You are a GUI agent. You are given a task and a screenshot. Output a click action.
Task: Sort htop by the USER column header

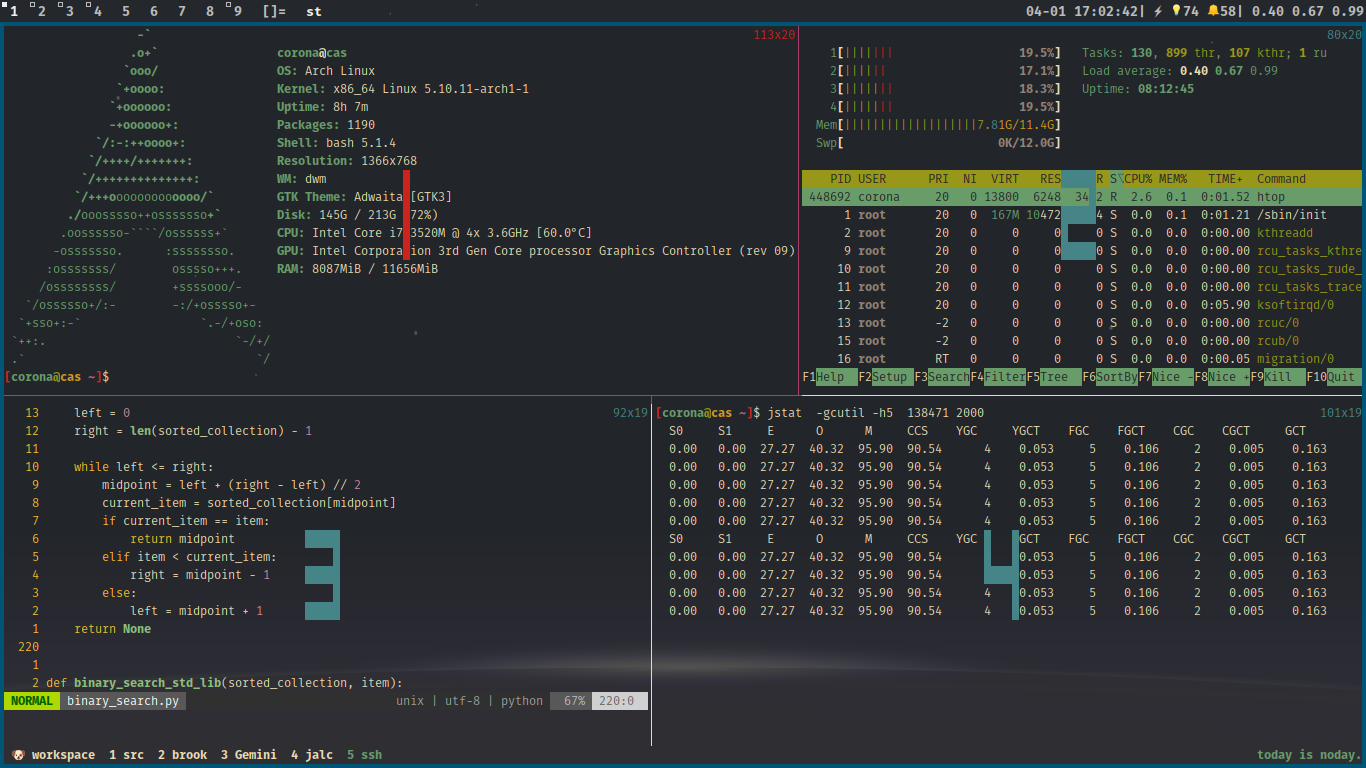click(x=872, y=179)
